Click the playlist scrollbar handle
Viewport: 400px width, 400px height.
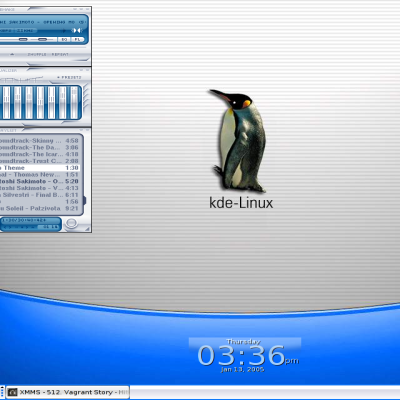(84, 200)
